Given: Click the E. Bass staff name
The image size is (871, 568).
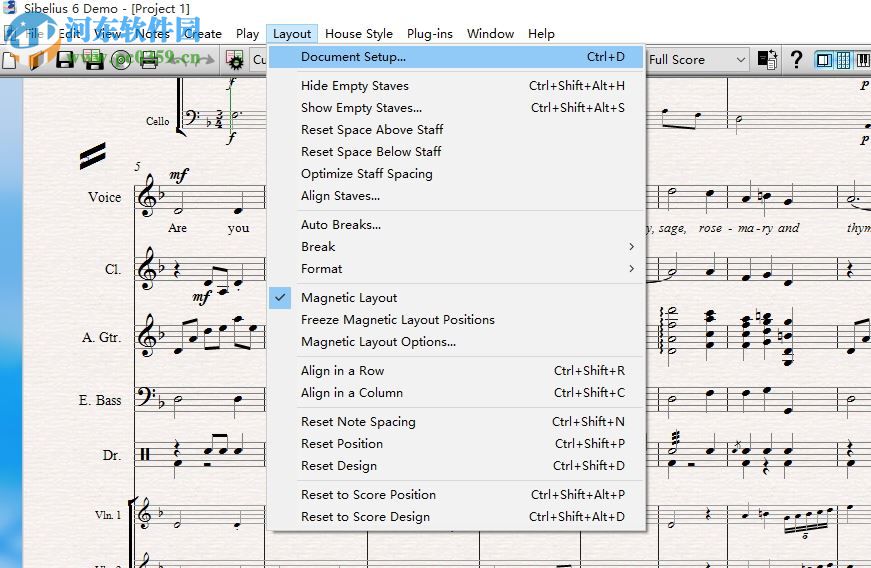Looking at the screenshot, I should tap(100, 400).
